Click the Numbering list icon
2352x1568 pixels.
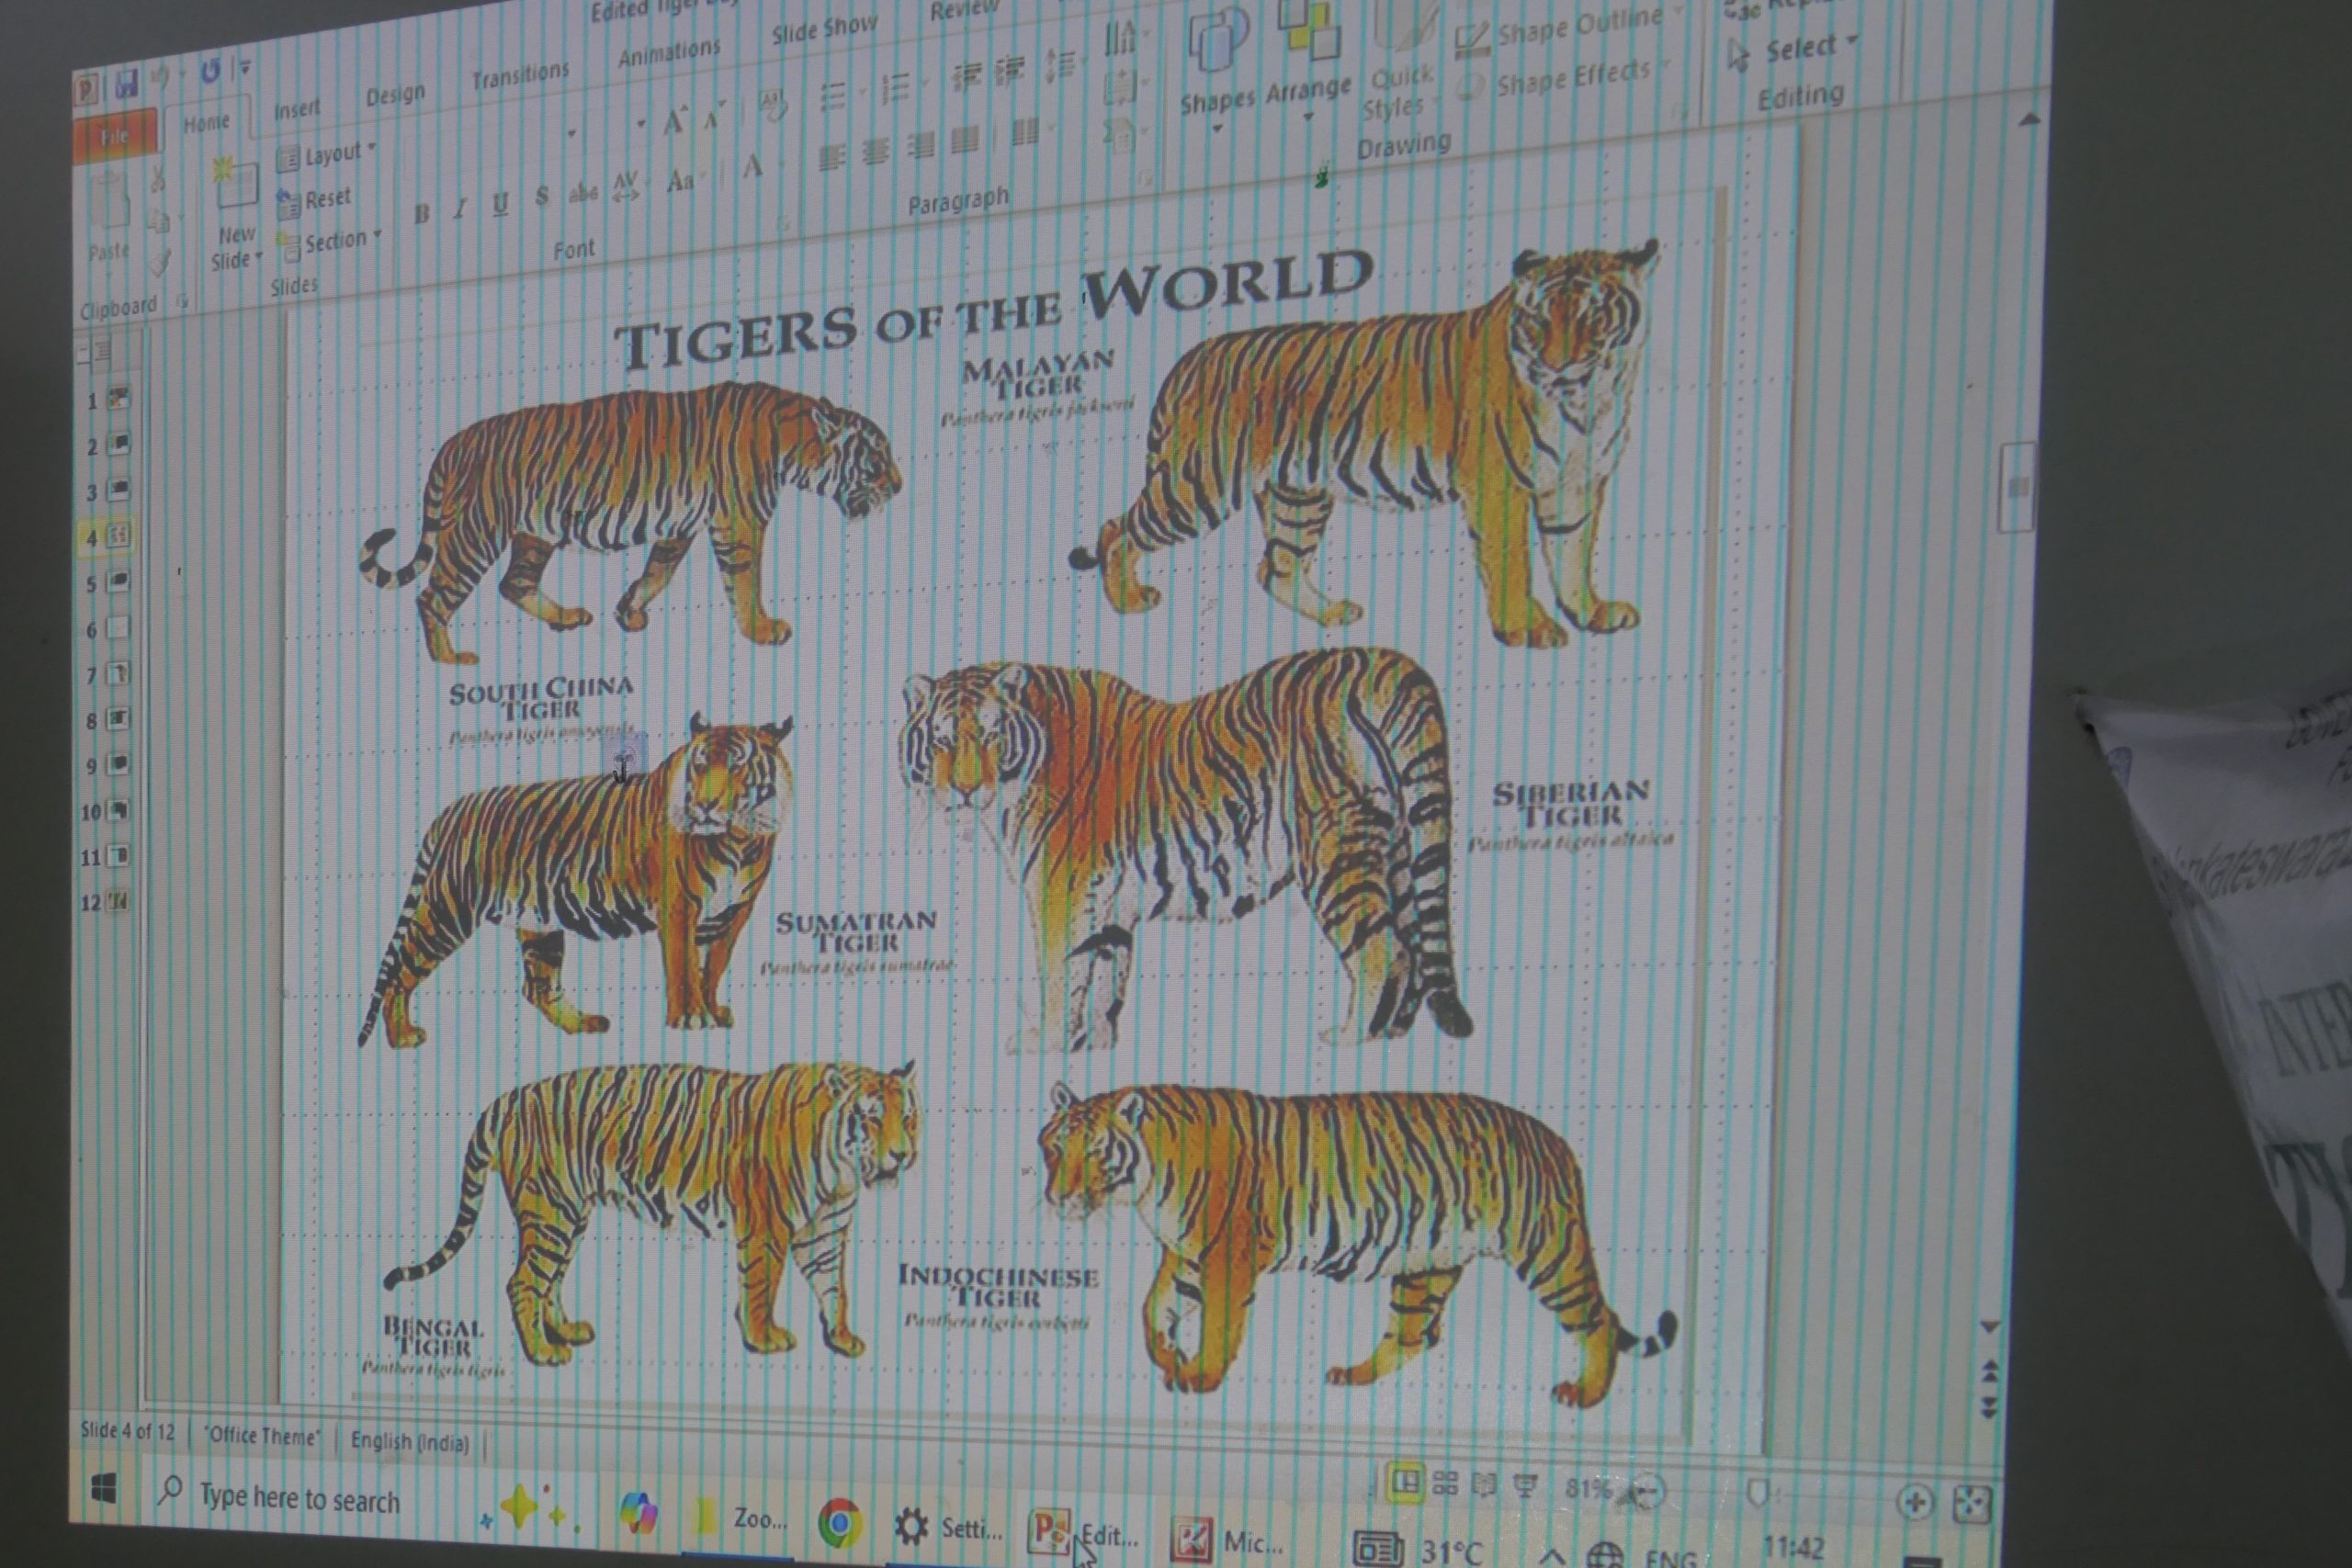(x=895, y=88)
